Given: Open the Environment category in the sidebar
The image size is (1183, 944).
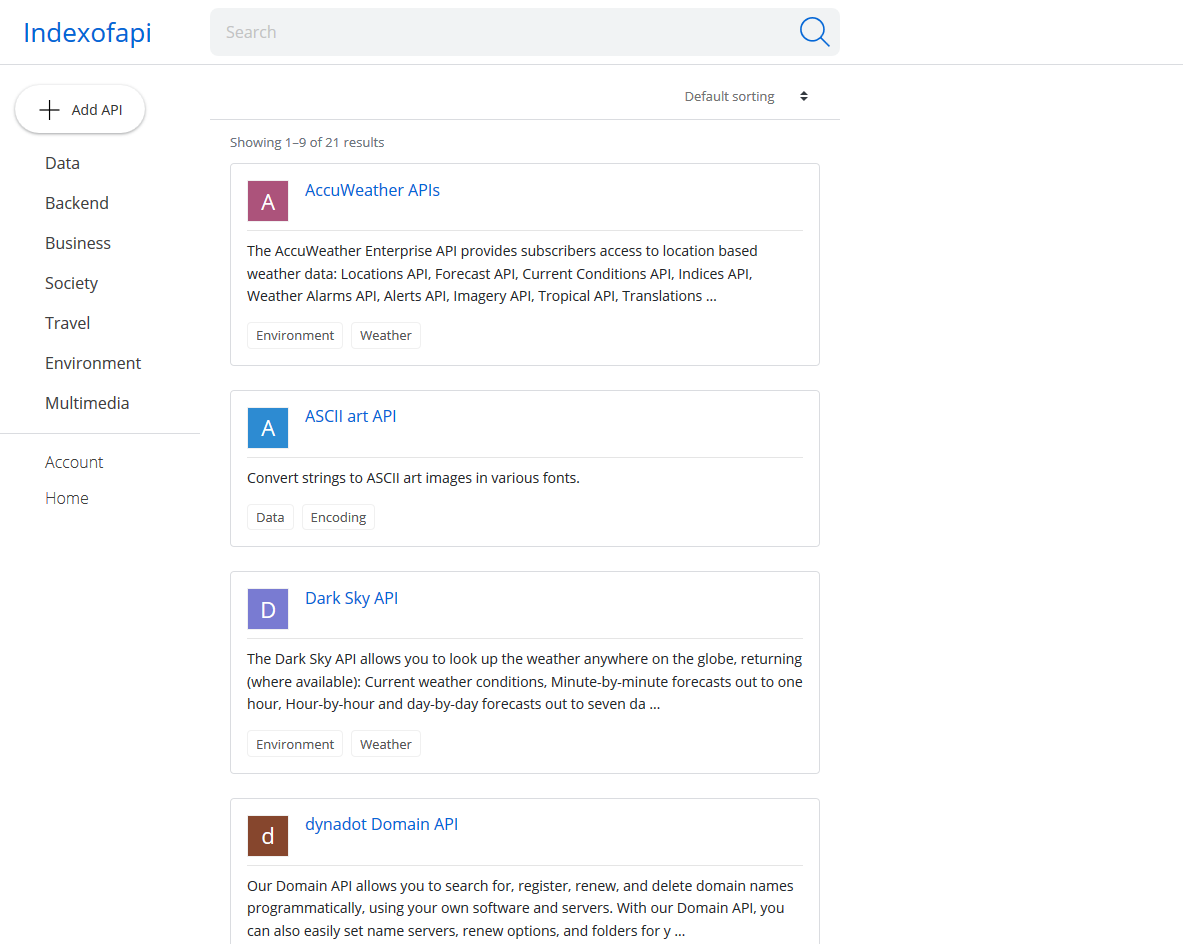Looking at the screenshot, I should coord(92,363).
